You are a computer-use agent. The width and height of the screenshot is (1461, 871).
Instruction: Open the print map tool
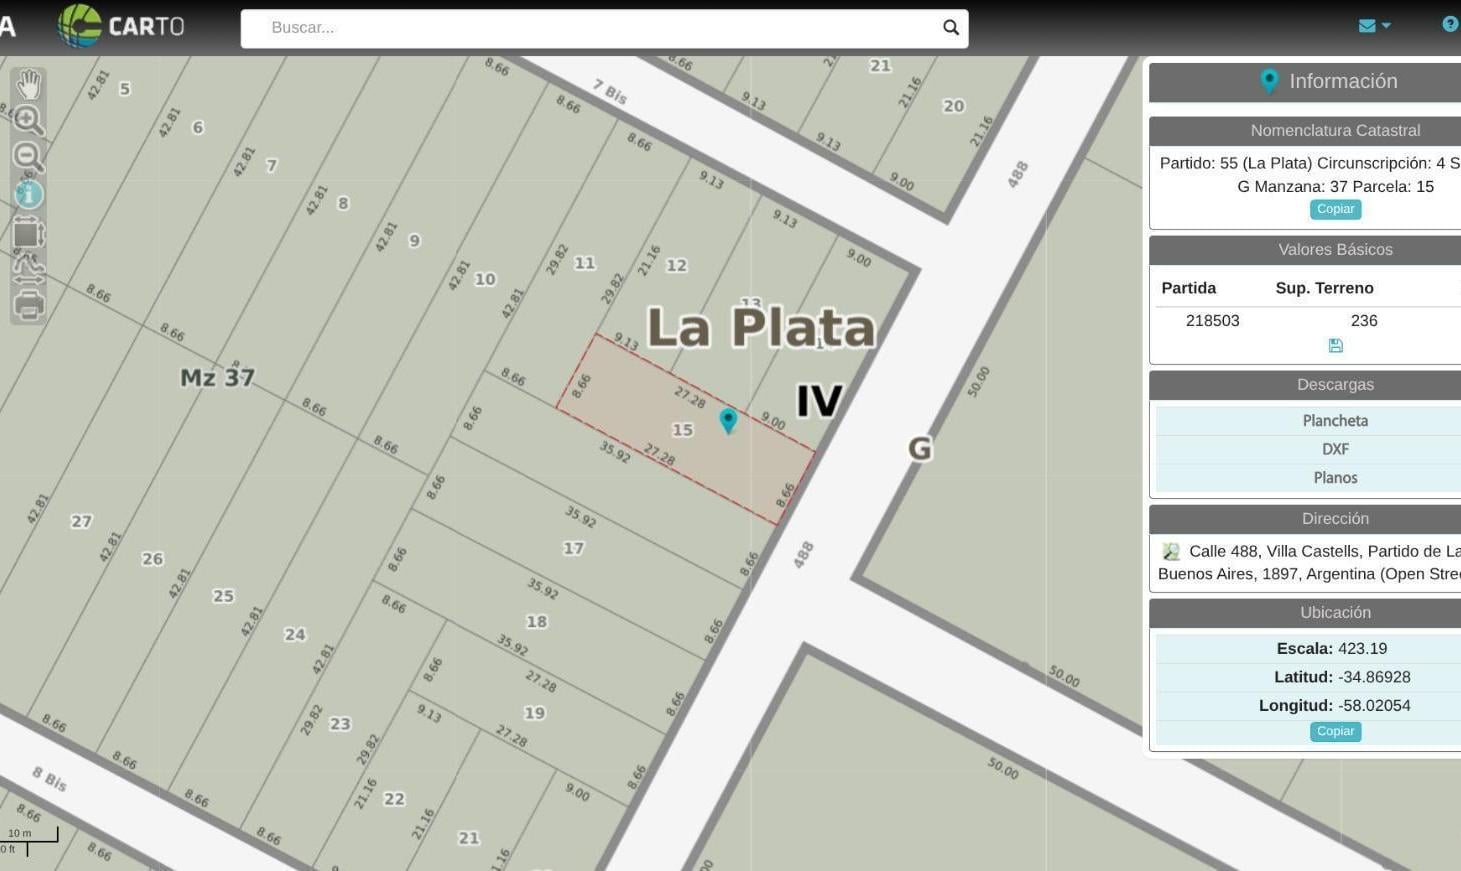point(28,305)
